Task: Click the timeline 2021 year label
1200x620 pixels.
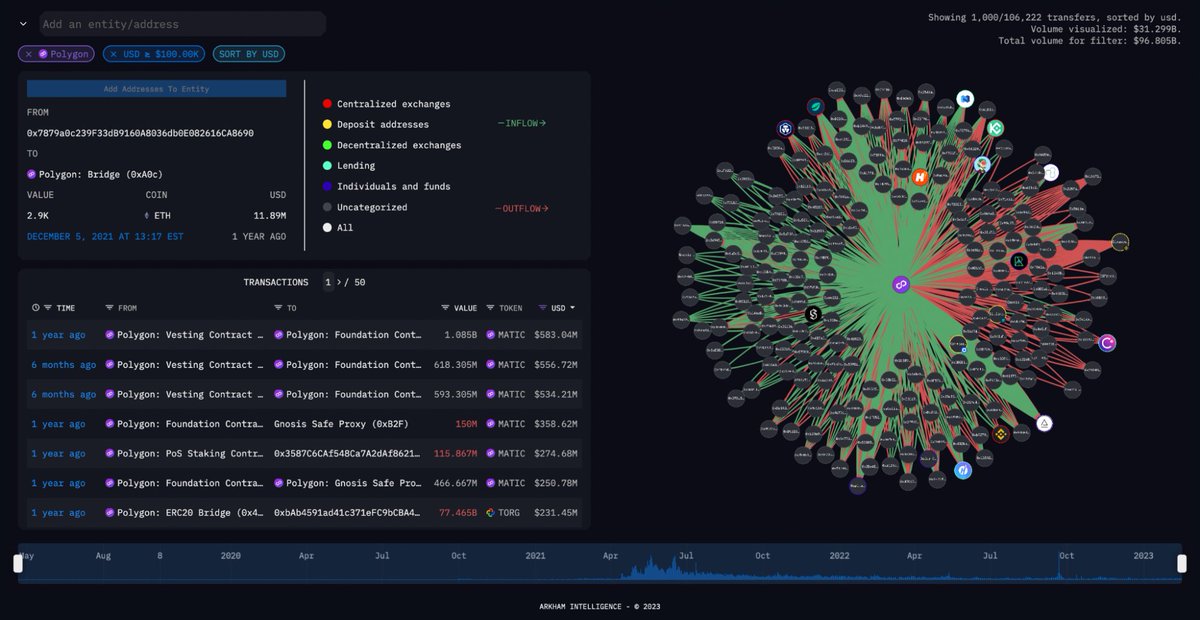Action: click(535, 555)
